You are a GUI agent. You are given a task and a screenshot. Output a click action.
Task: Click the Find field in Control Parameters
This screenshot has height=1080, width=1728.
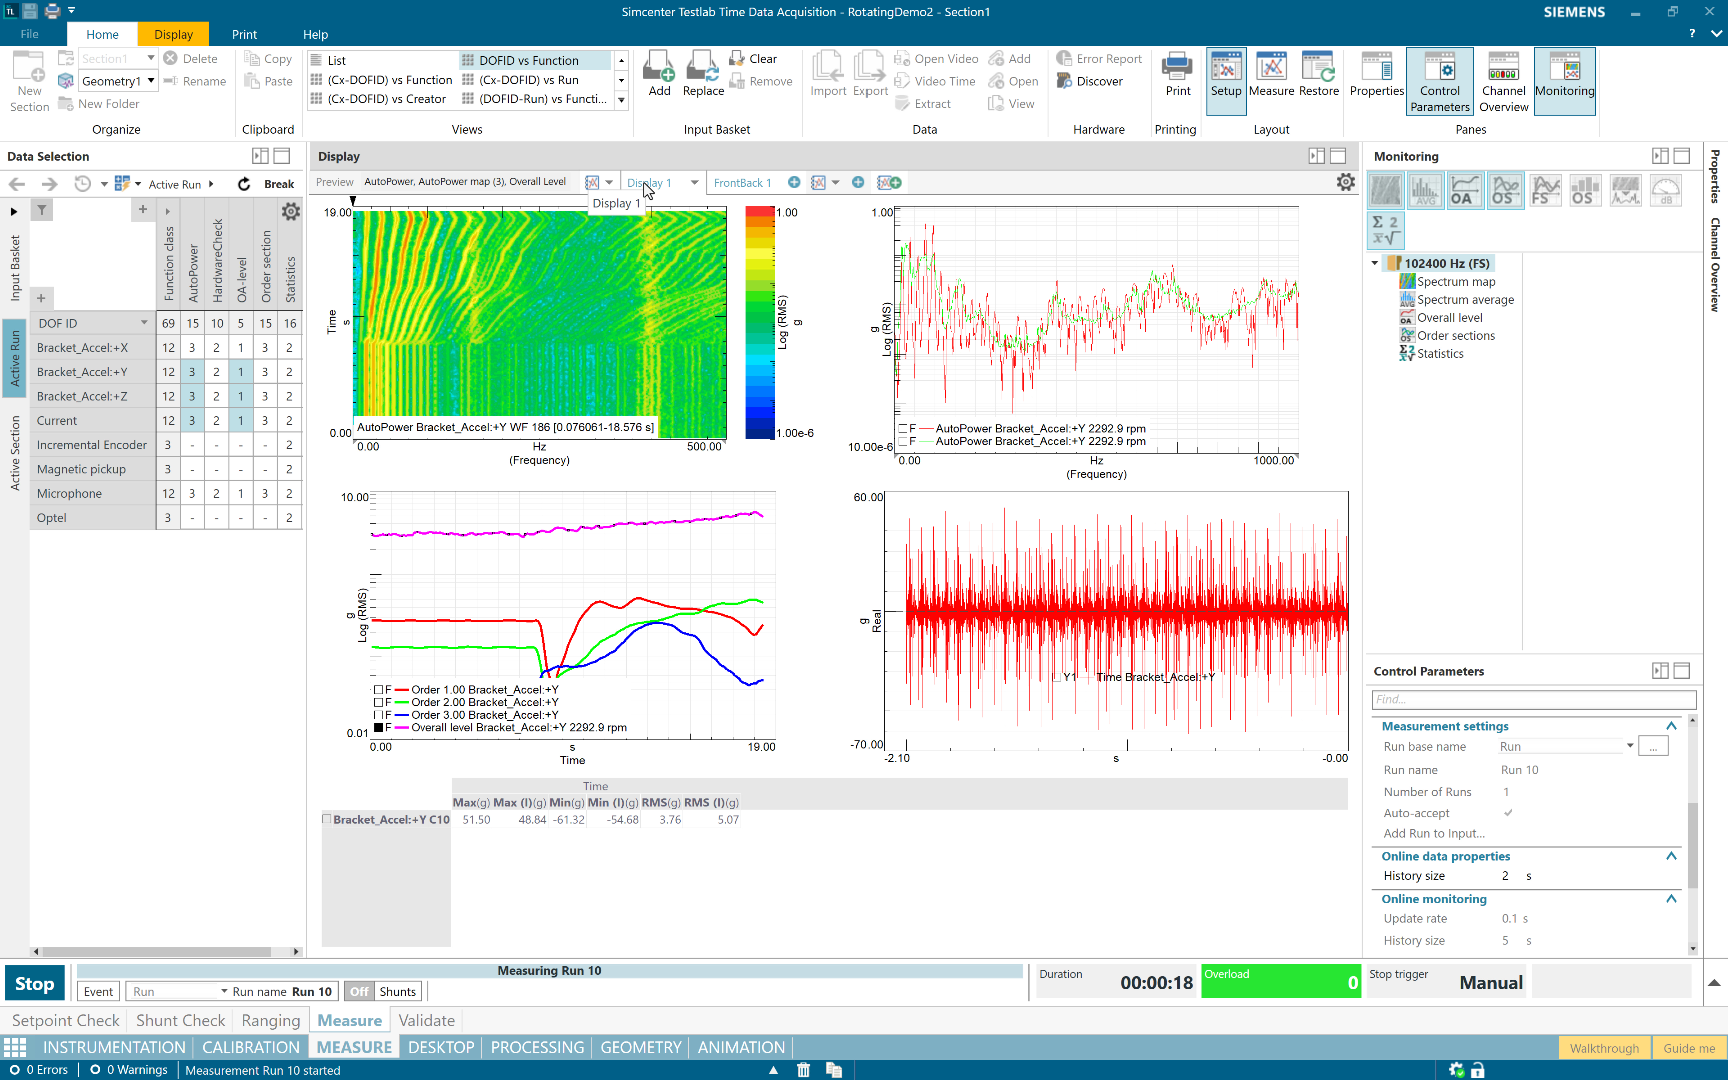coord(1533,699)
